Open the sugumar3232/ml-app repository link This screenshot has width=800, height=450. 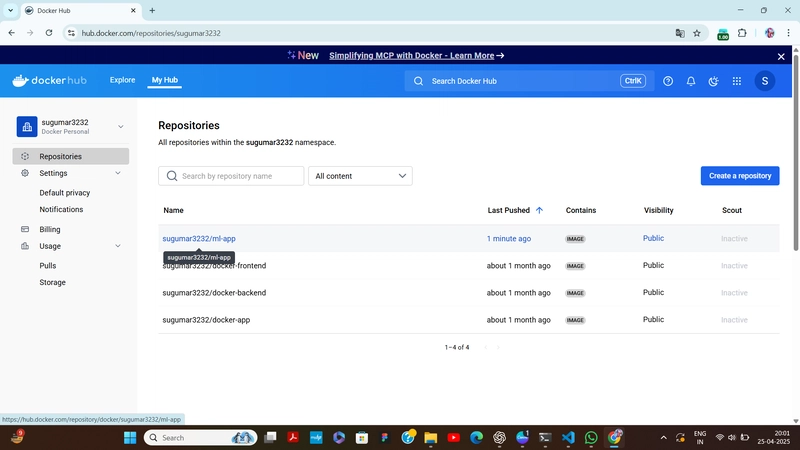point(199,239)
